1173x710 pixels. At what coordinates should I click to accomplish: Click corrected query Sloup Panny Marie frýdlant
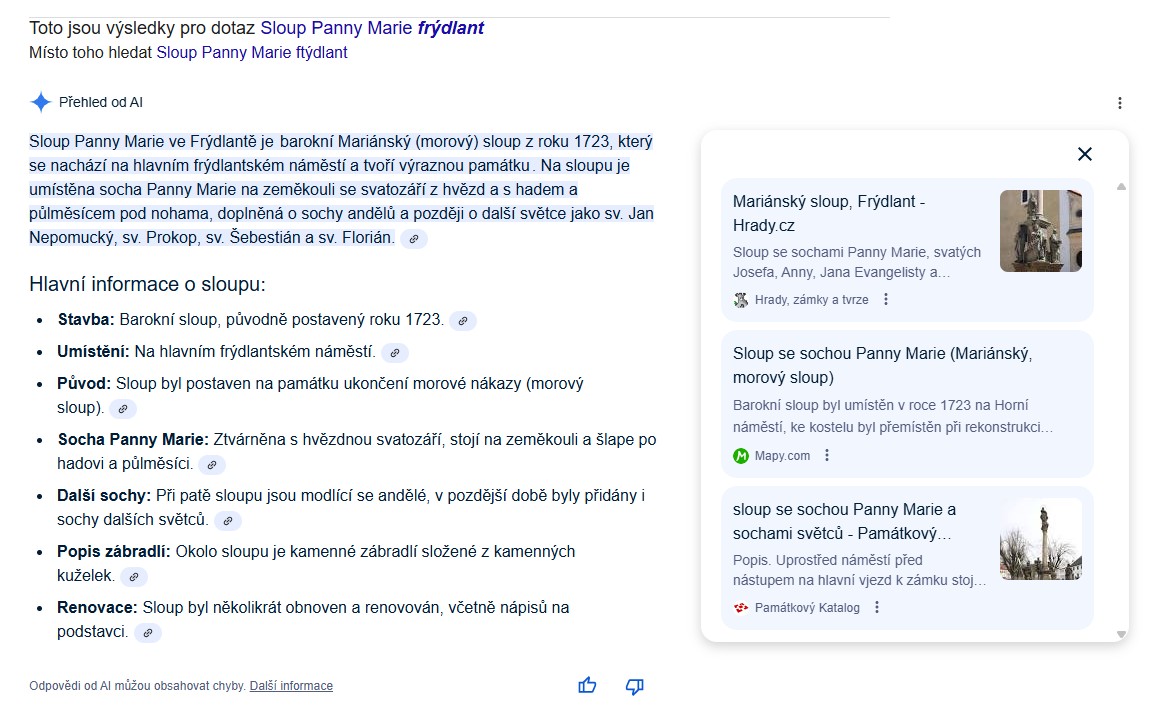(x=371, y=28)
